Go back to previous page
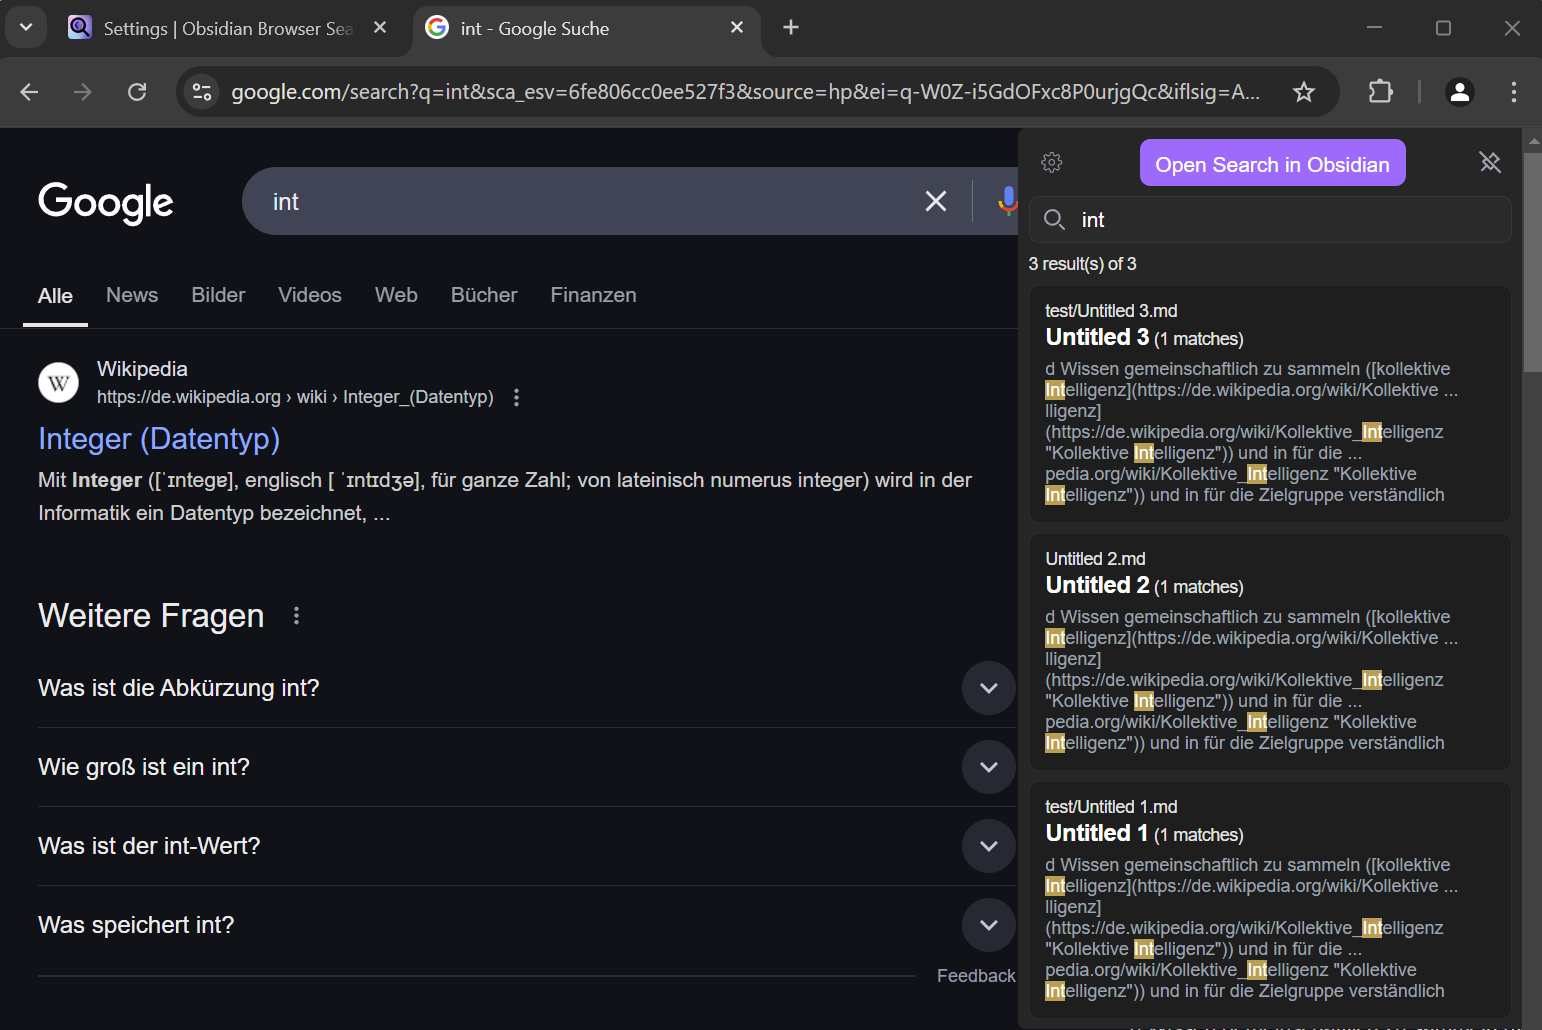Viewport: 1542px width, 1030px height. point(29,92)
